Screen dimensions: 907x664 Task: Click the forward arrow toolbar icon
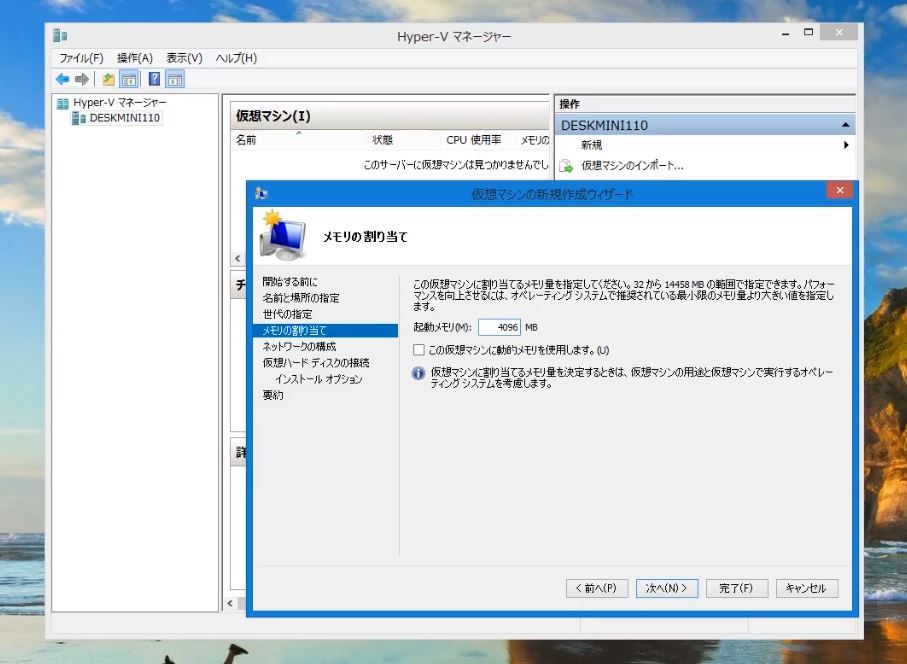pos(82,79)
